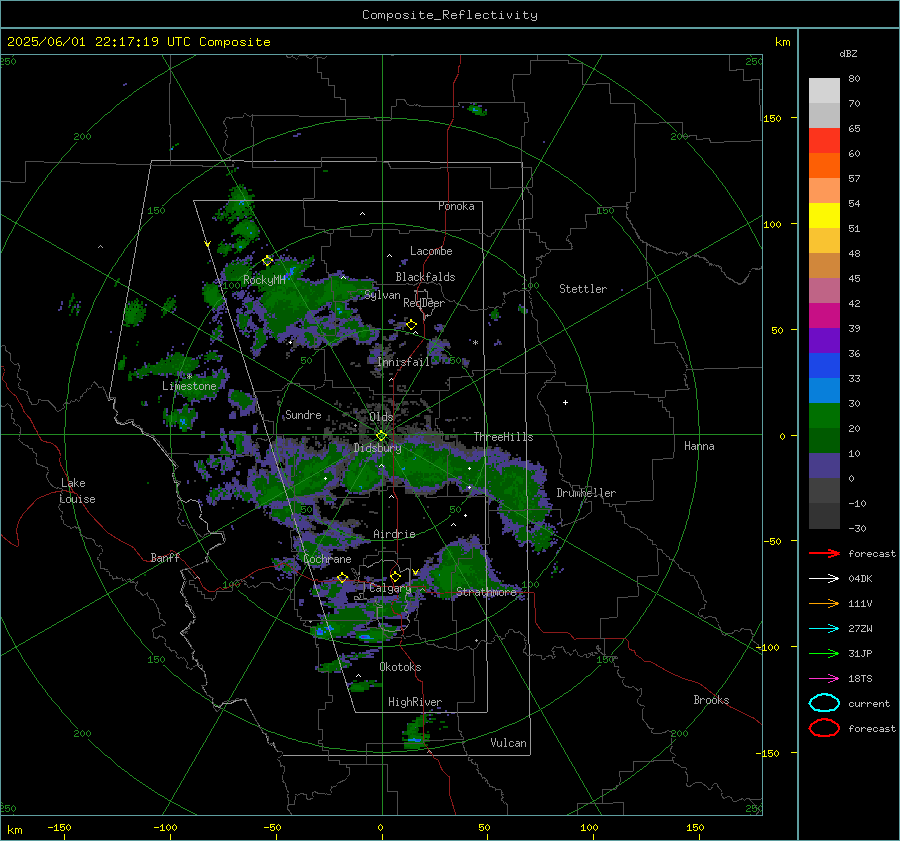Viewport: 900px width, 841px height.
Task: Click the Strathmore town label
Action: point(486,592)
